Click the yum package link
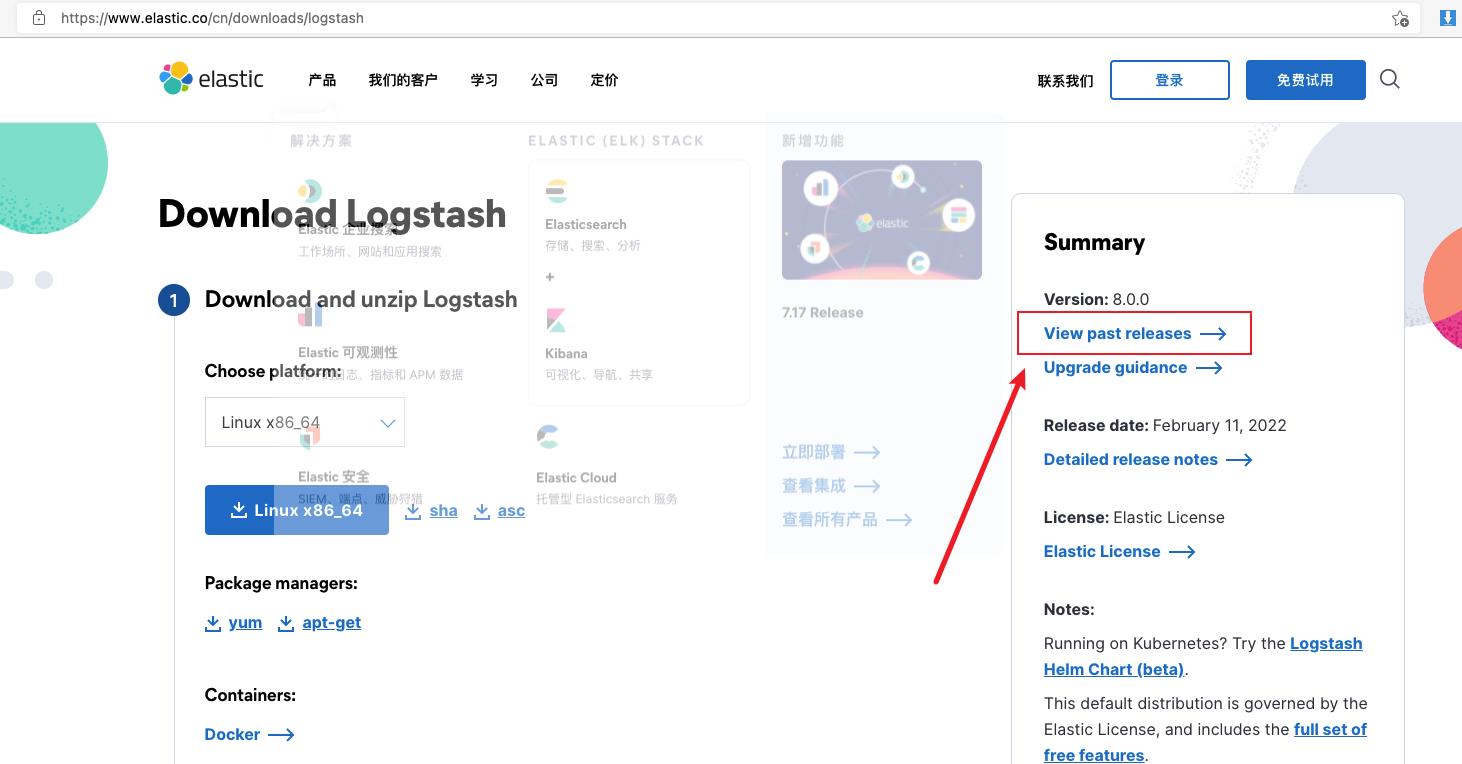The height and width of the screenshot is (764, 1462). [245, 622]
